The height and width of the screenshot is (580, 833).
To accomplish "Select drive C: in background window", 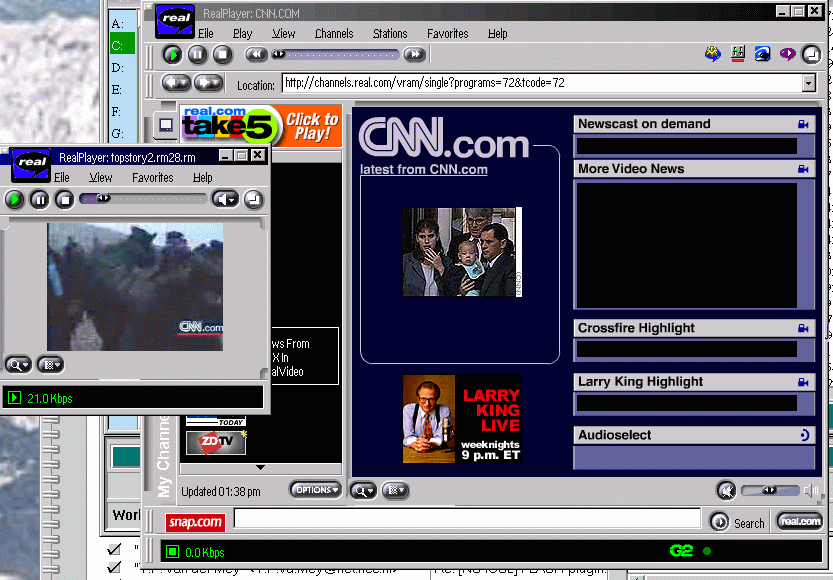I will (x=122, y=45).
